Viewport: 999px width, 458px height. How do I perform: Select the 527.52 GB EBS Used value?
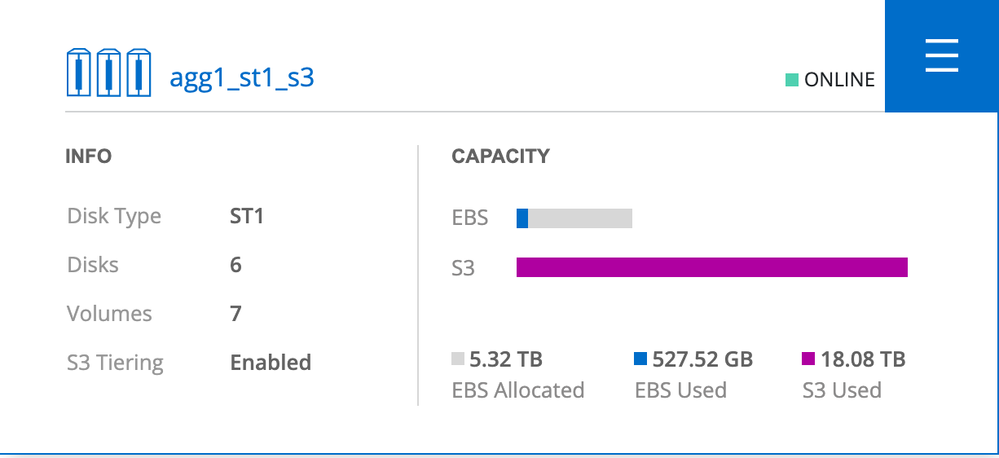pyautogui.click(x=702, y=359)
